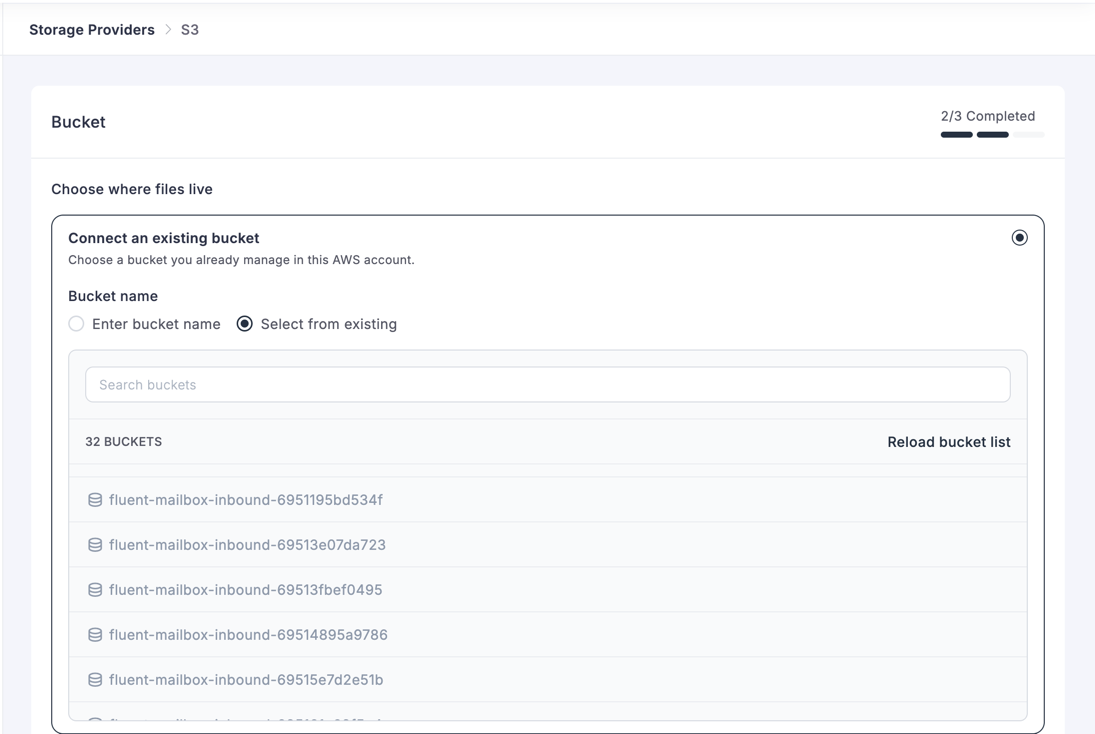The image size is (1095, 734).
Task: Click the bucket icon beside fluent-mailbox-inbound-69513fbef0495
Action: pyautogui.click(x=94, y=589)
